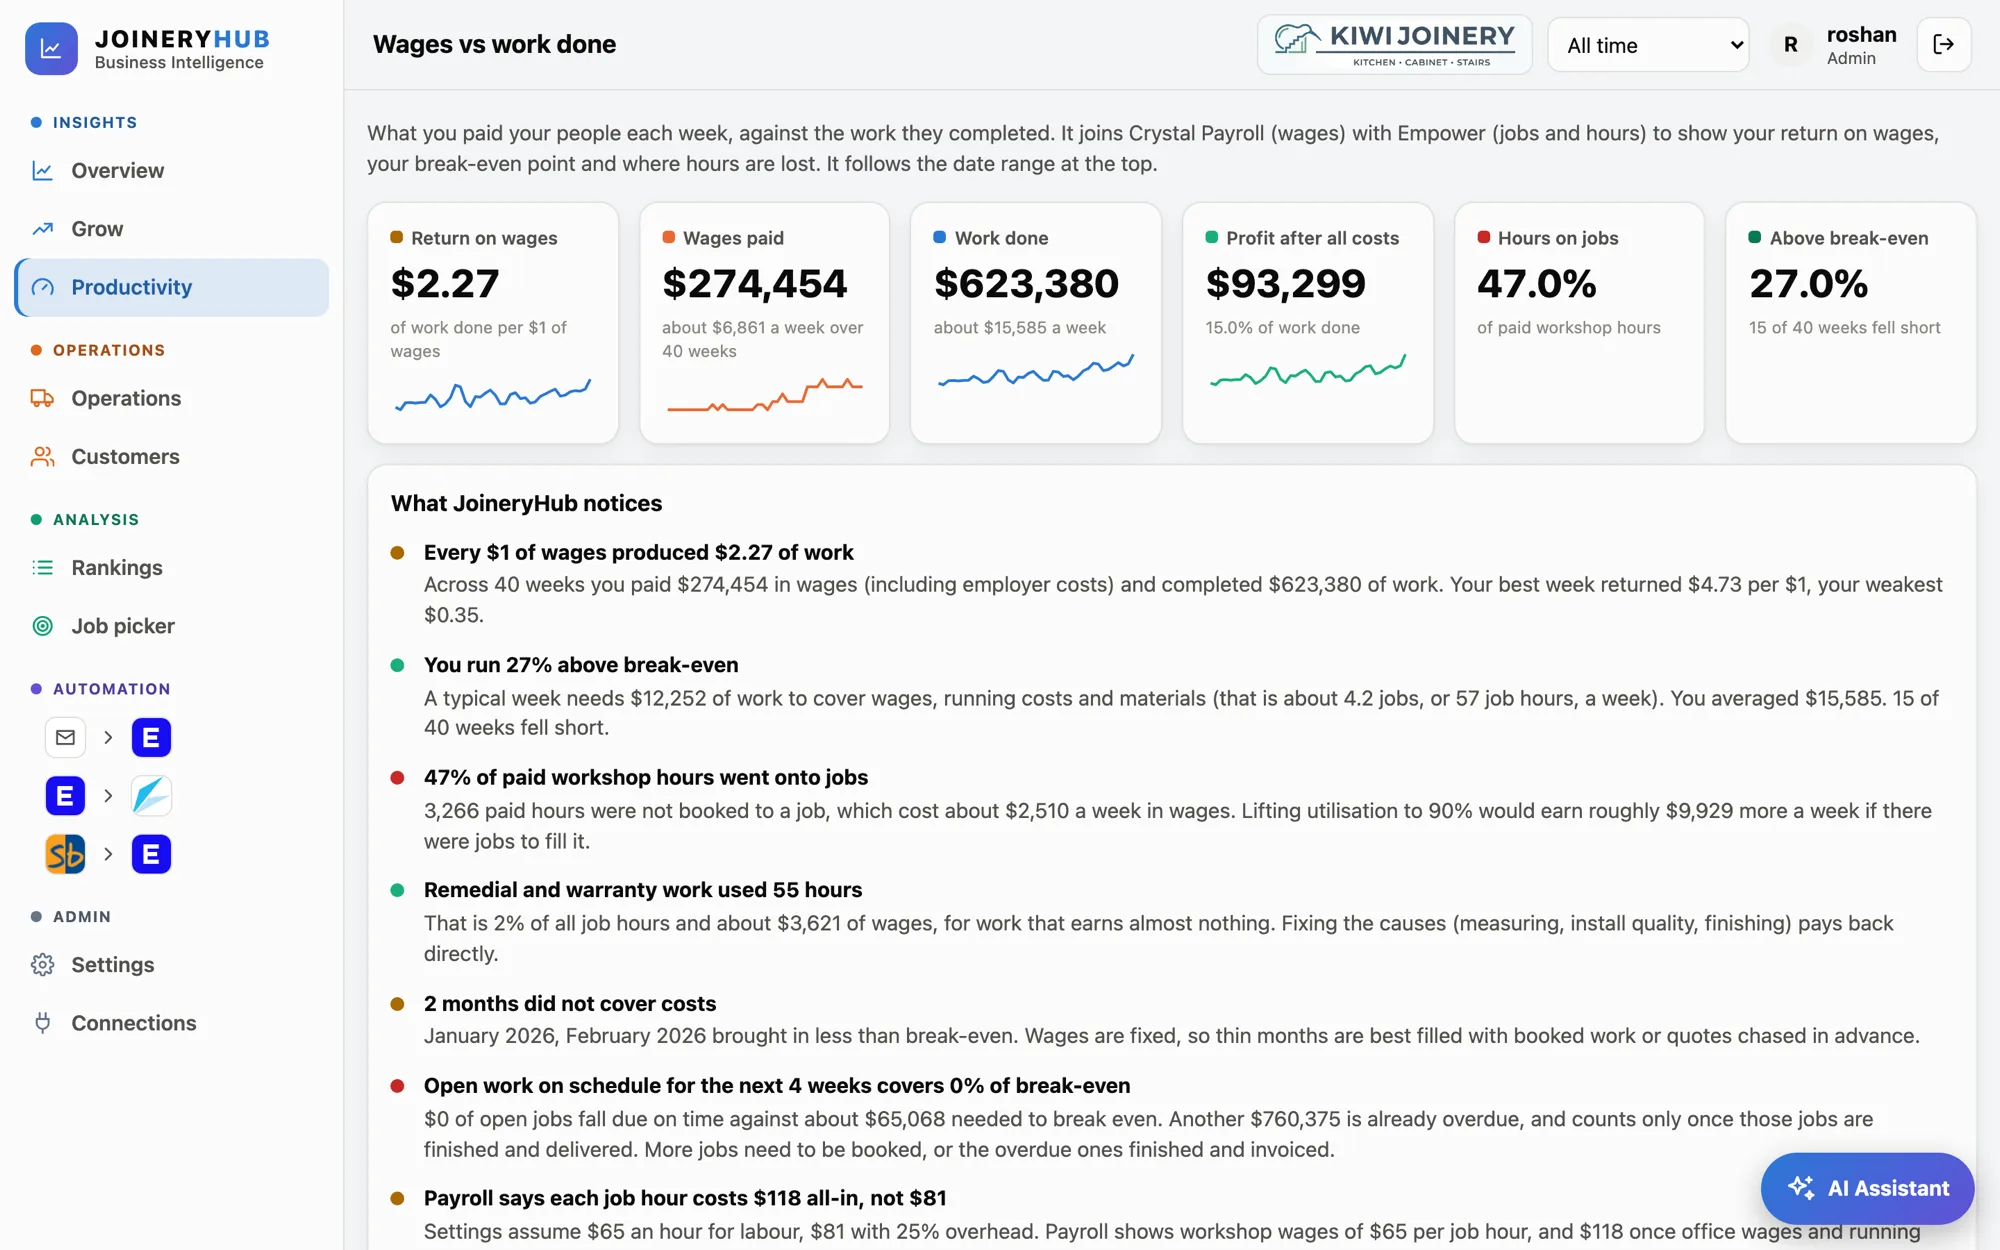The height and width of the screenshot is (1250, 2000).
Task: Click the Hours on jobs 47.0% card
Action: (x=1579, y=323)
